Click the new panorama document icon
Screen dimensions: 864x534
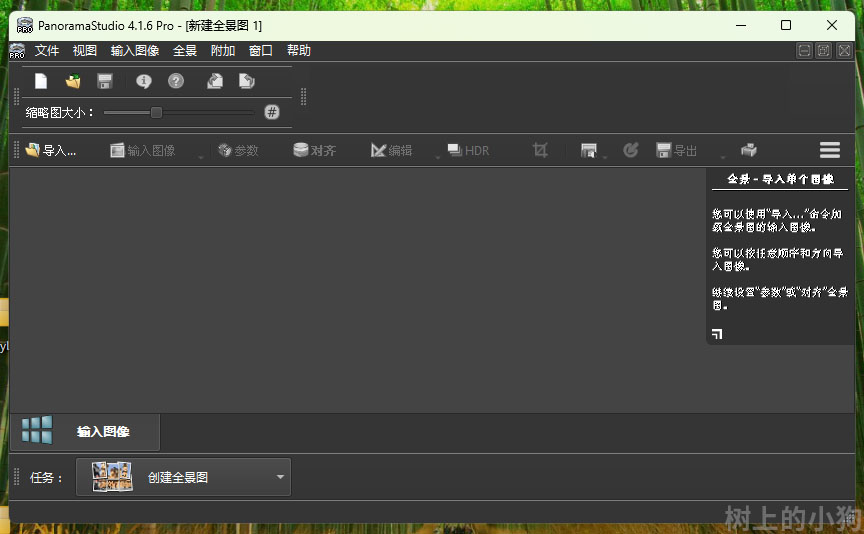click(x=41, y=81)
